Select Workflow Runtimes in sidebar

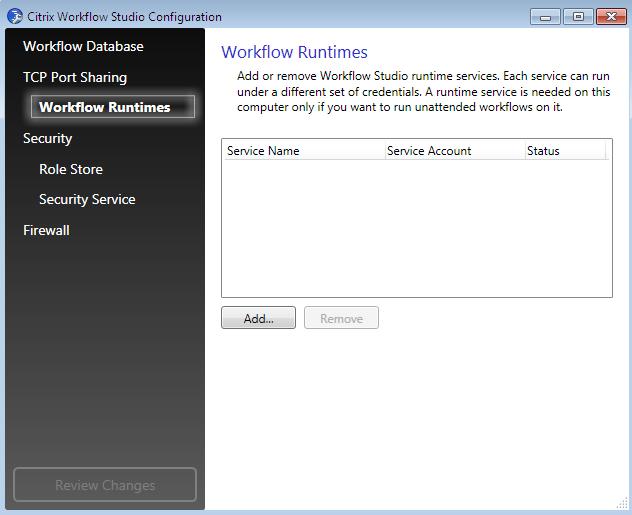[113, 107]
